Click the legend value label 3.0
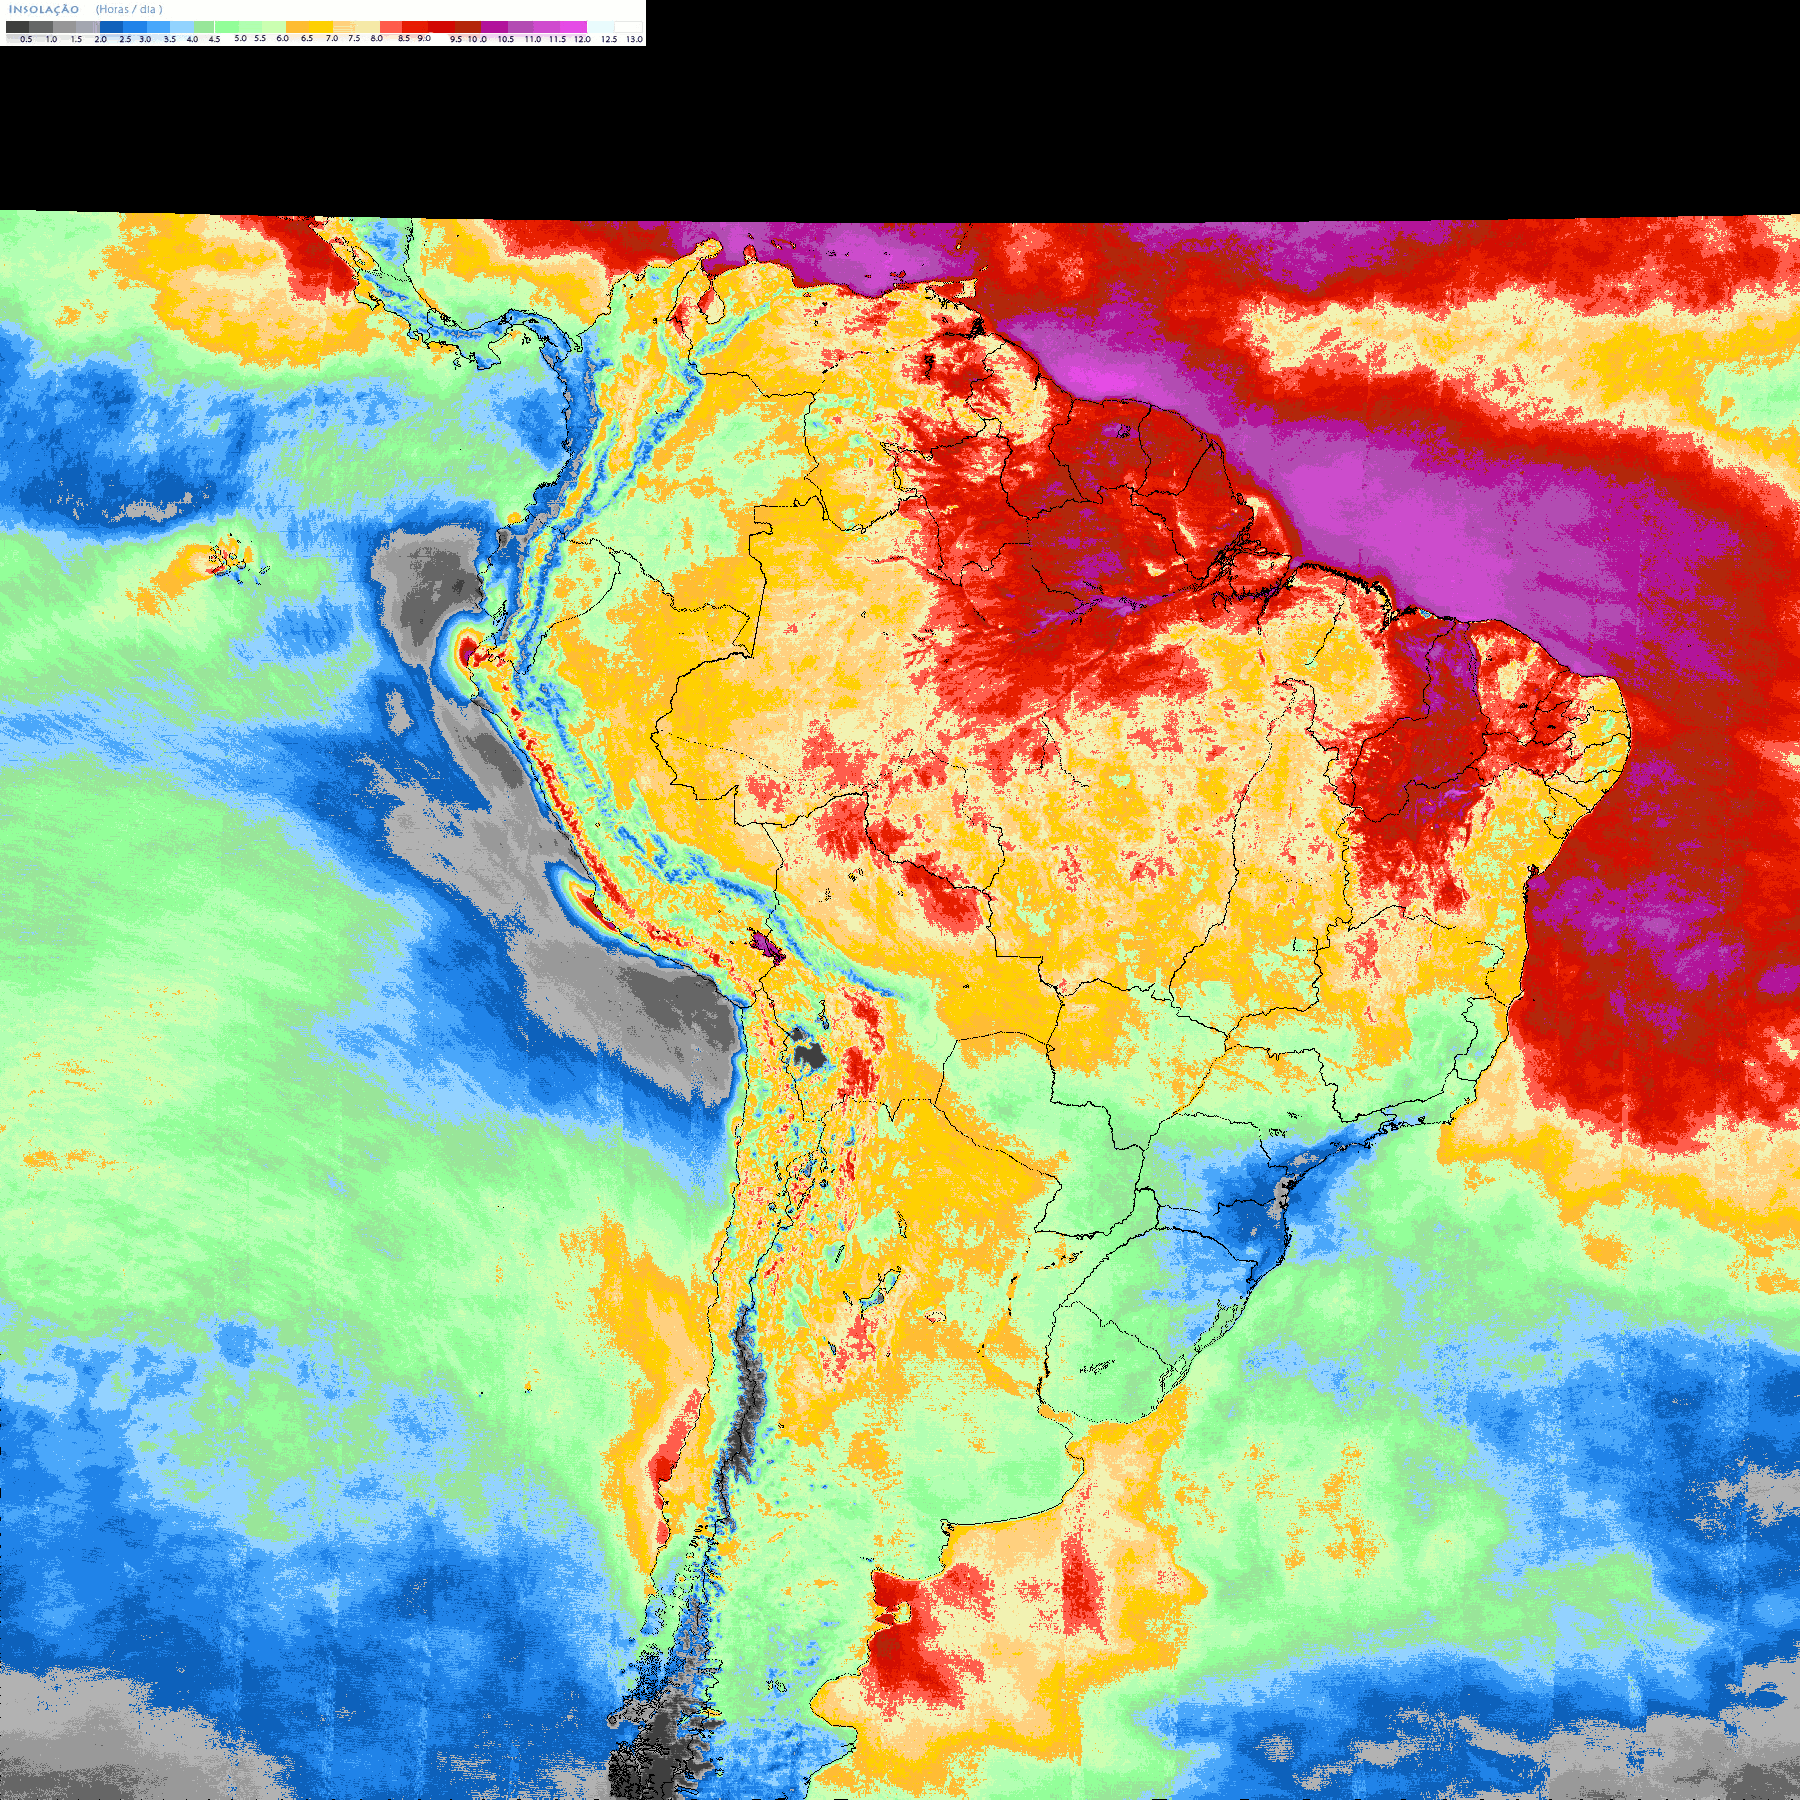 [x=145, y=39]
